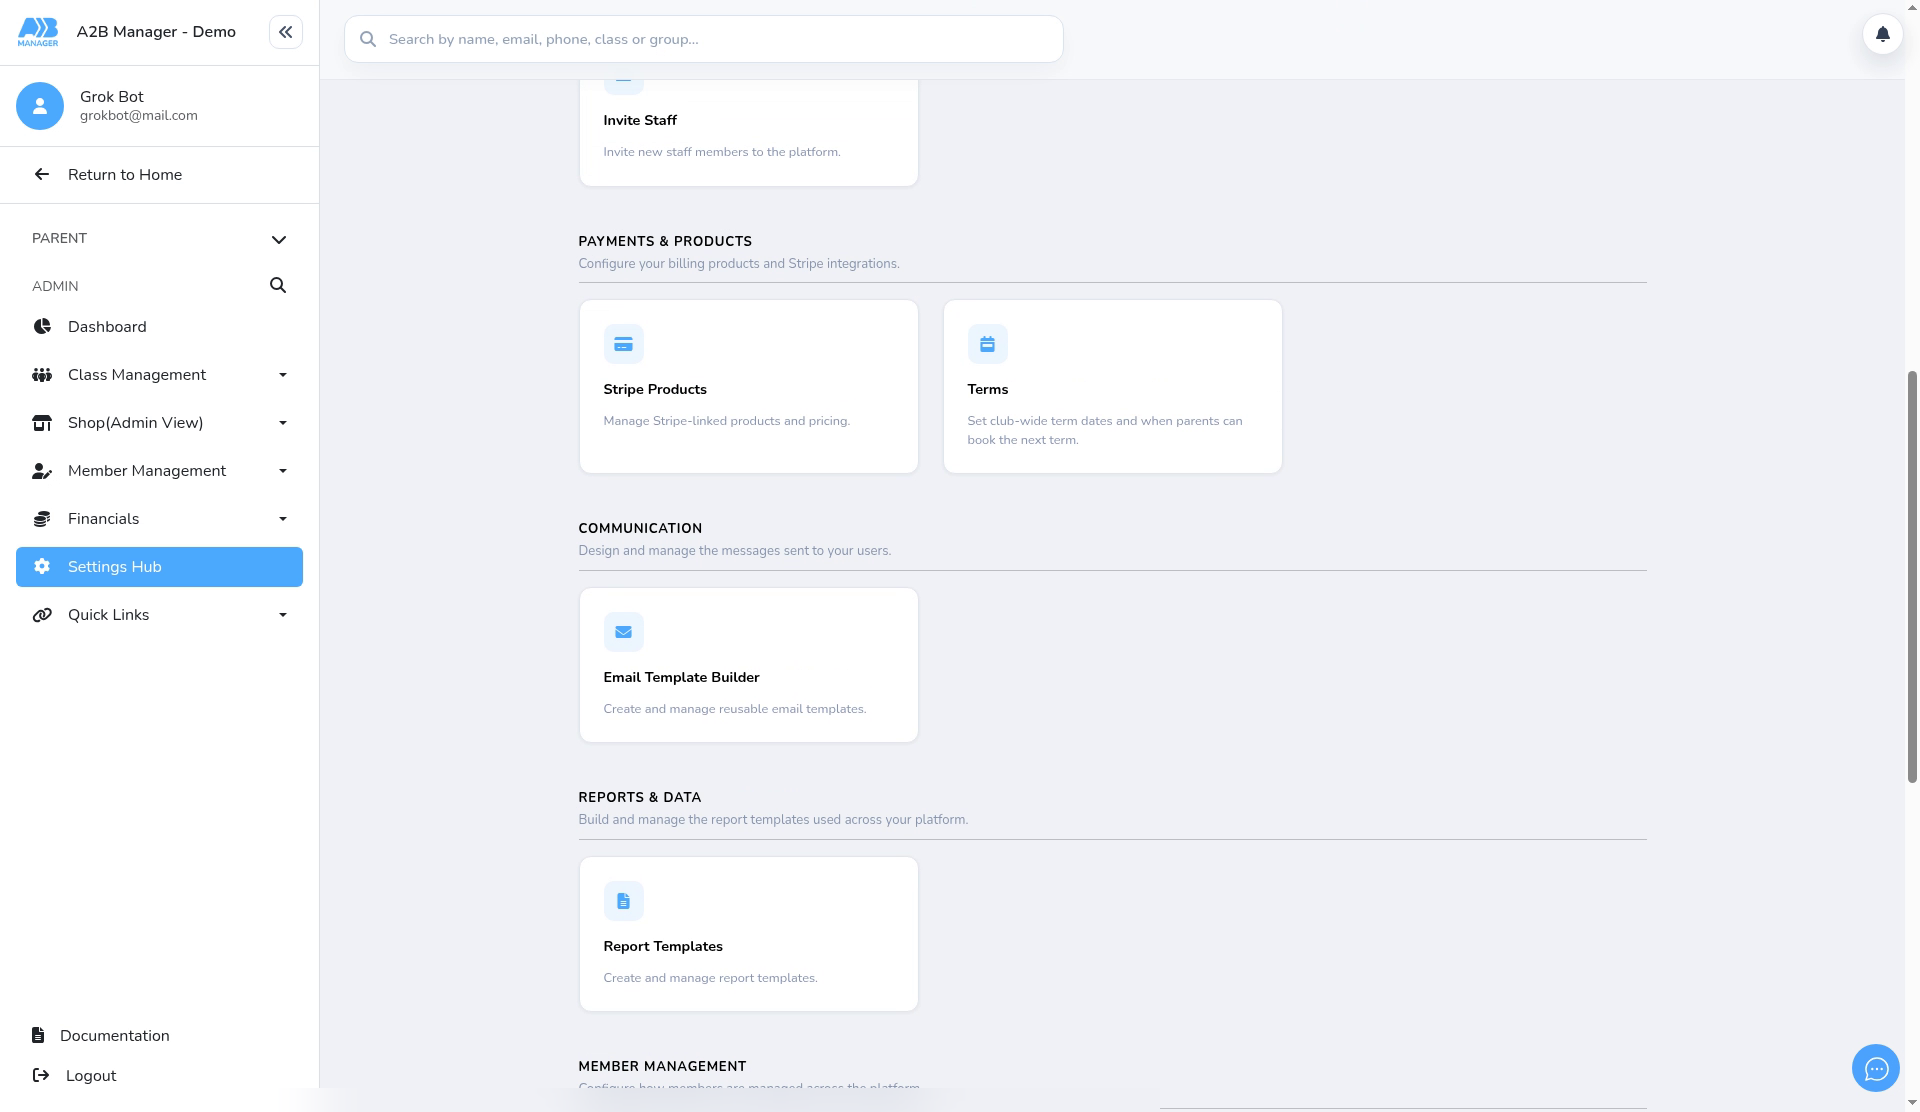Open the notifications bell
This screenshot has width=1920, height=1112.
1882,34
